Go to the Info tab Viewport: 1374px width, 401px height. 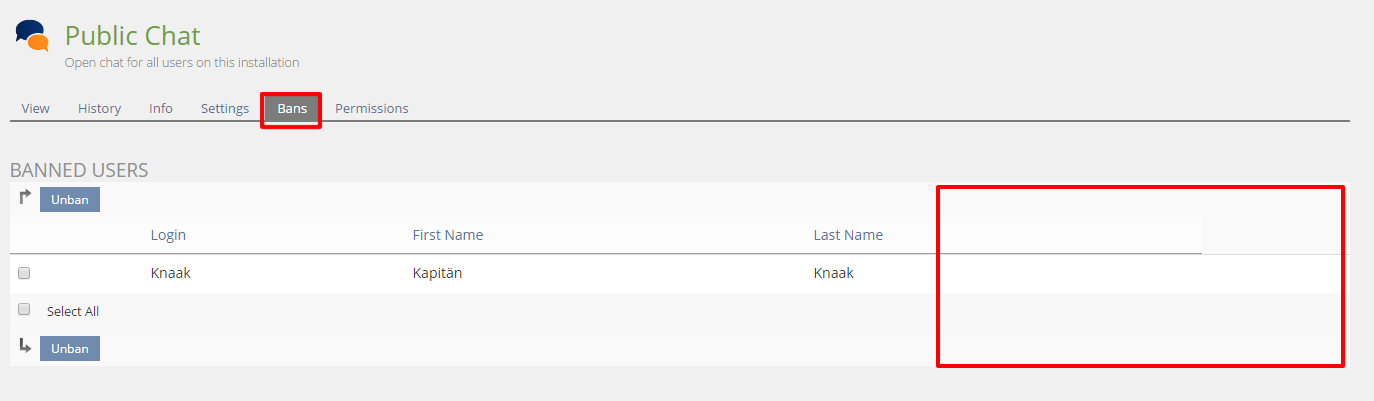point(161,108)
